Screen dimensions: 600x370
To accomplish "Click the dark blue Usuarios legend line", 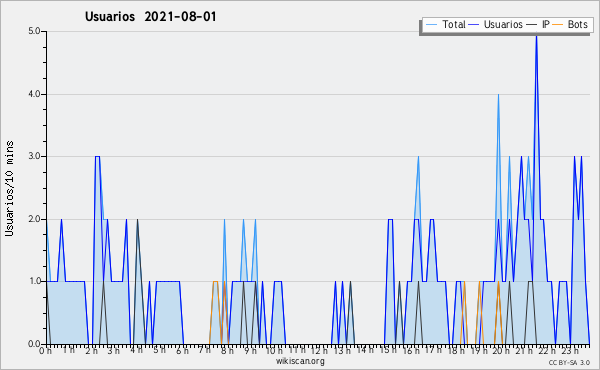I will [x=474, y=24].
